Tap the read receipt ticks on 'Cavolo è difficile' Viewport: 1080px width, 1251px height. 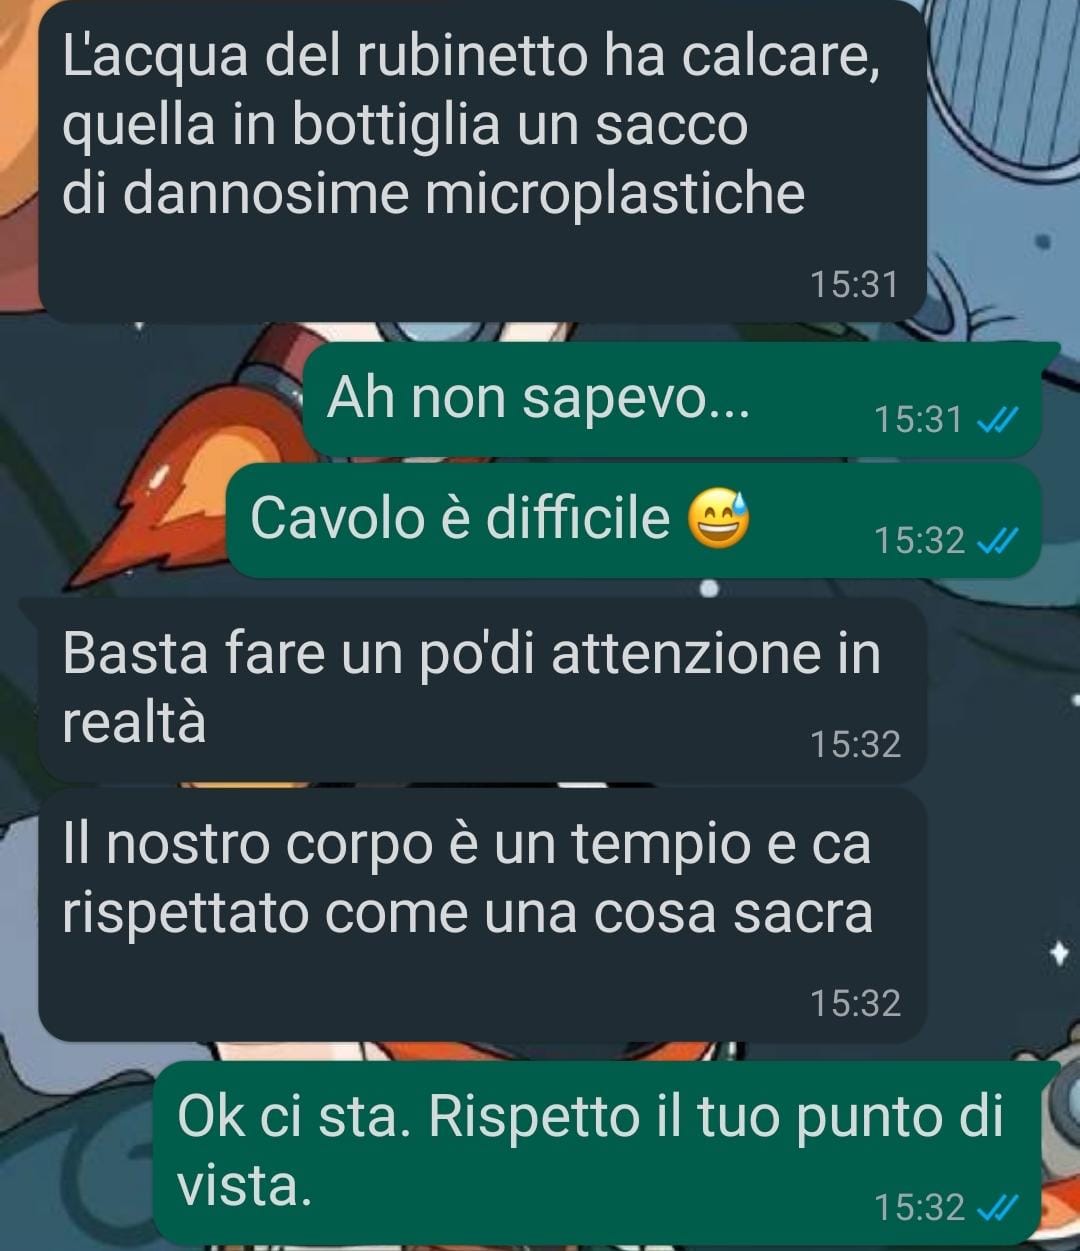[996, 541]
